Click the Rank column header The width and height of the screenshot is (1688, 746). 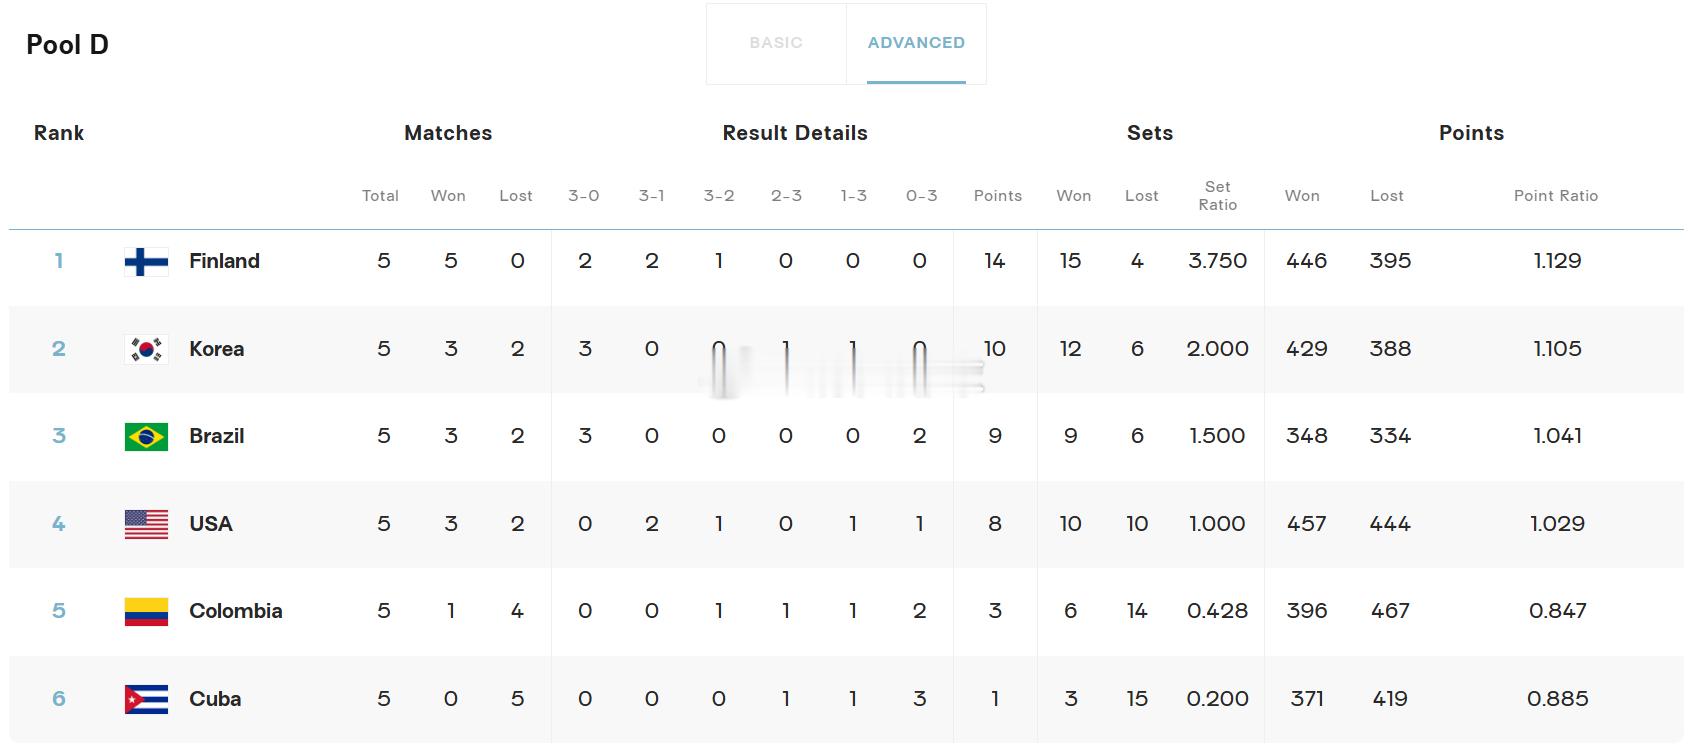point(59,133)
